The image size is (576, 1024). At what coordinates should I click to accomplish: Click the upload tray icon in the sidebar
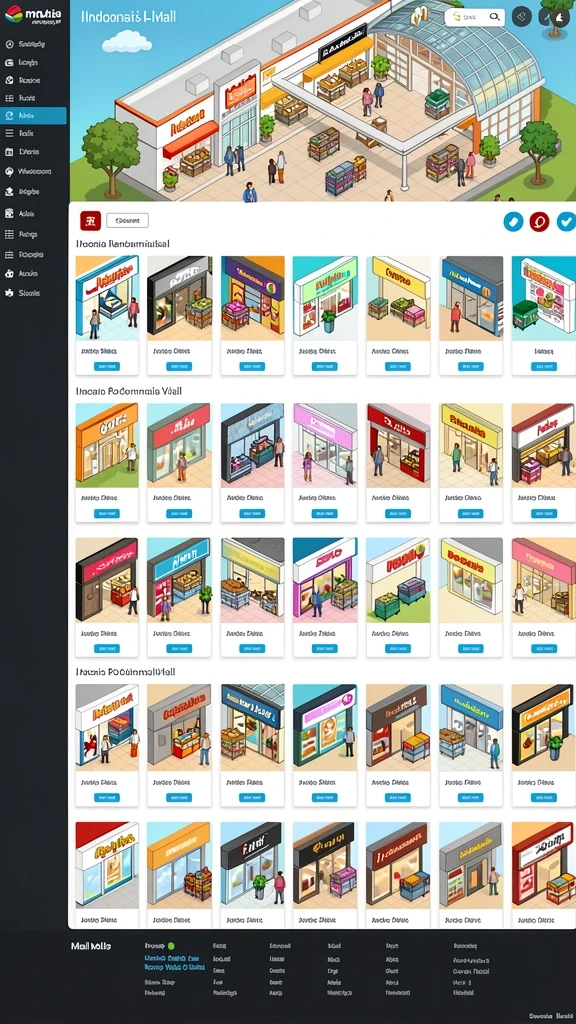9,192
